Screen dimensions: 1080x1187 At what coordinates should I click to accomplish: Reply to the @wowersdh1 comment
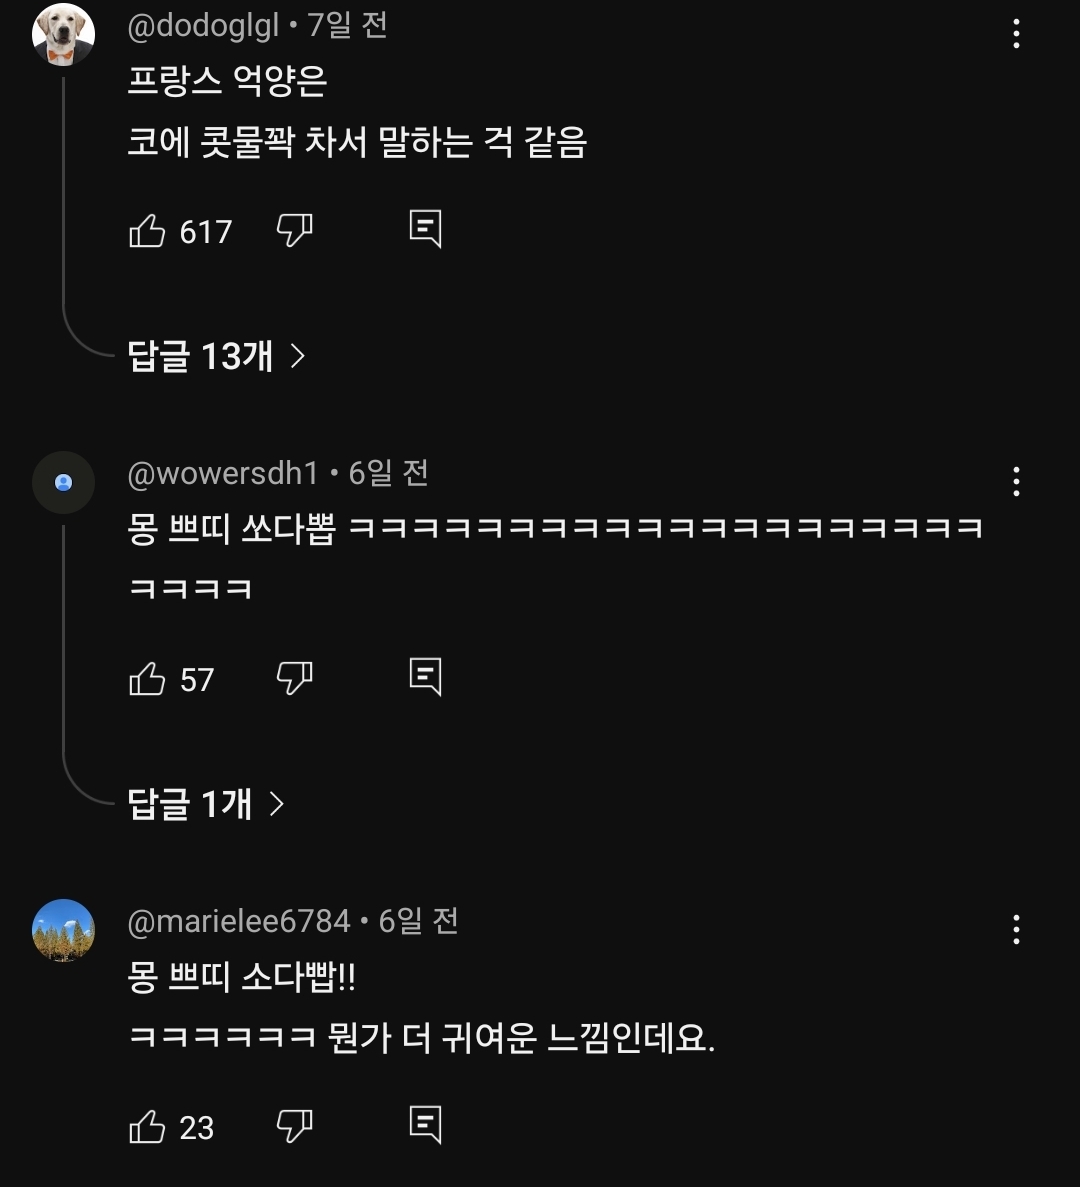(x=425, y=677)
